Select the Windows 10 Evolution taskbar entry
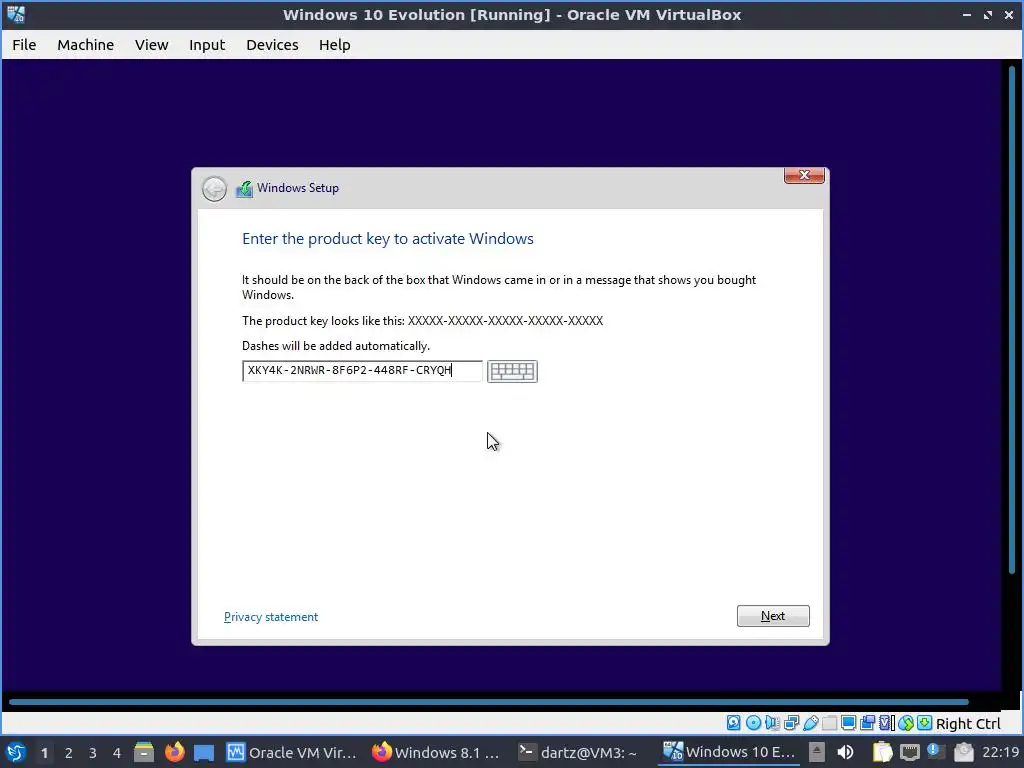 coord(728,752)
